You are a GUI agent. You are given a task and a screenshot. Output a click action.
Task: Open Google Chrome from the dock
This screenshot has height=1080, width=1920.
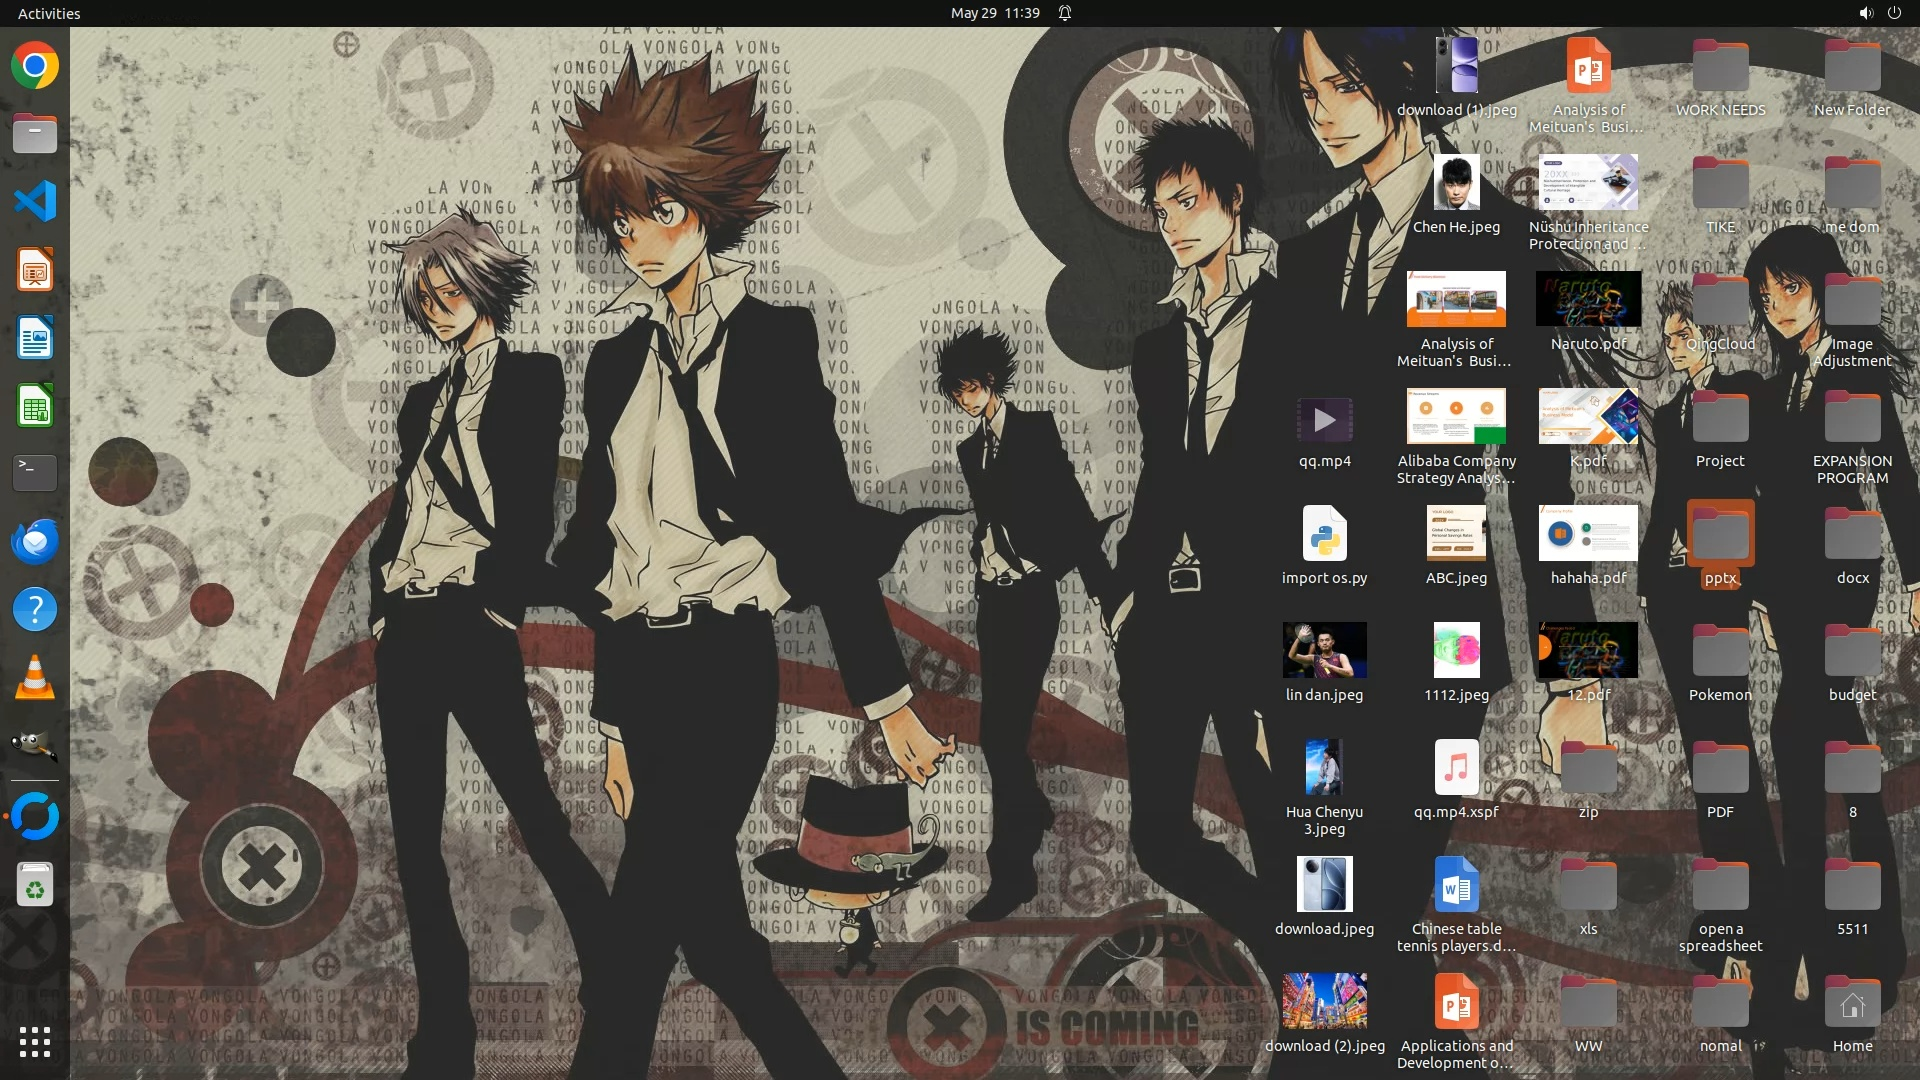(35, 66)
